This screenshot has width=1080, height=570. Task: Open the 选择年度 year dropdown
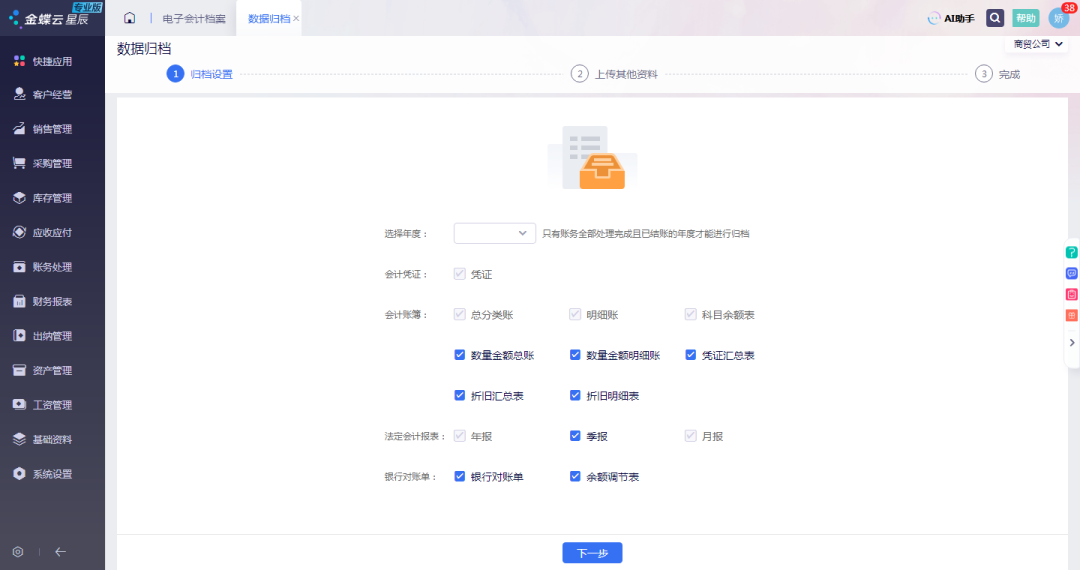495,233
